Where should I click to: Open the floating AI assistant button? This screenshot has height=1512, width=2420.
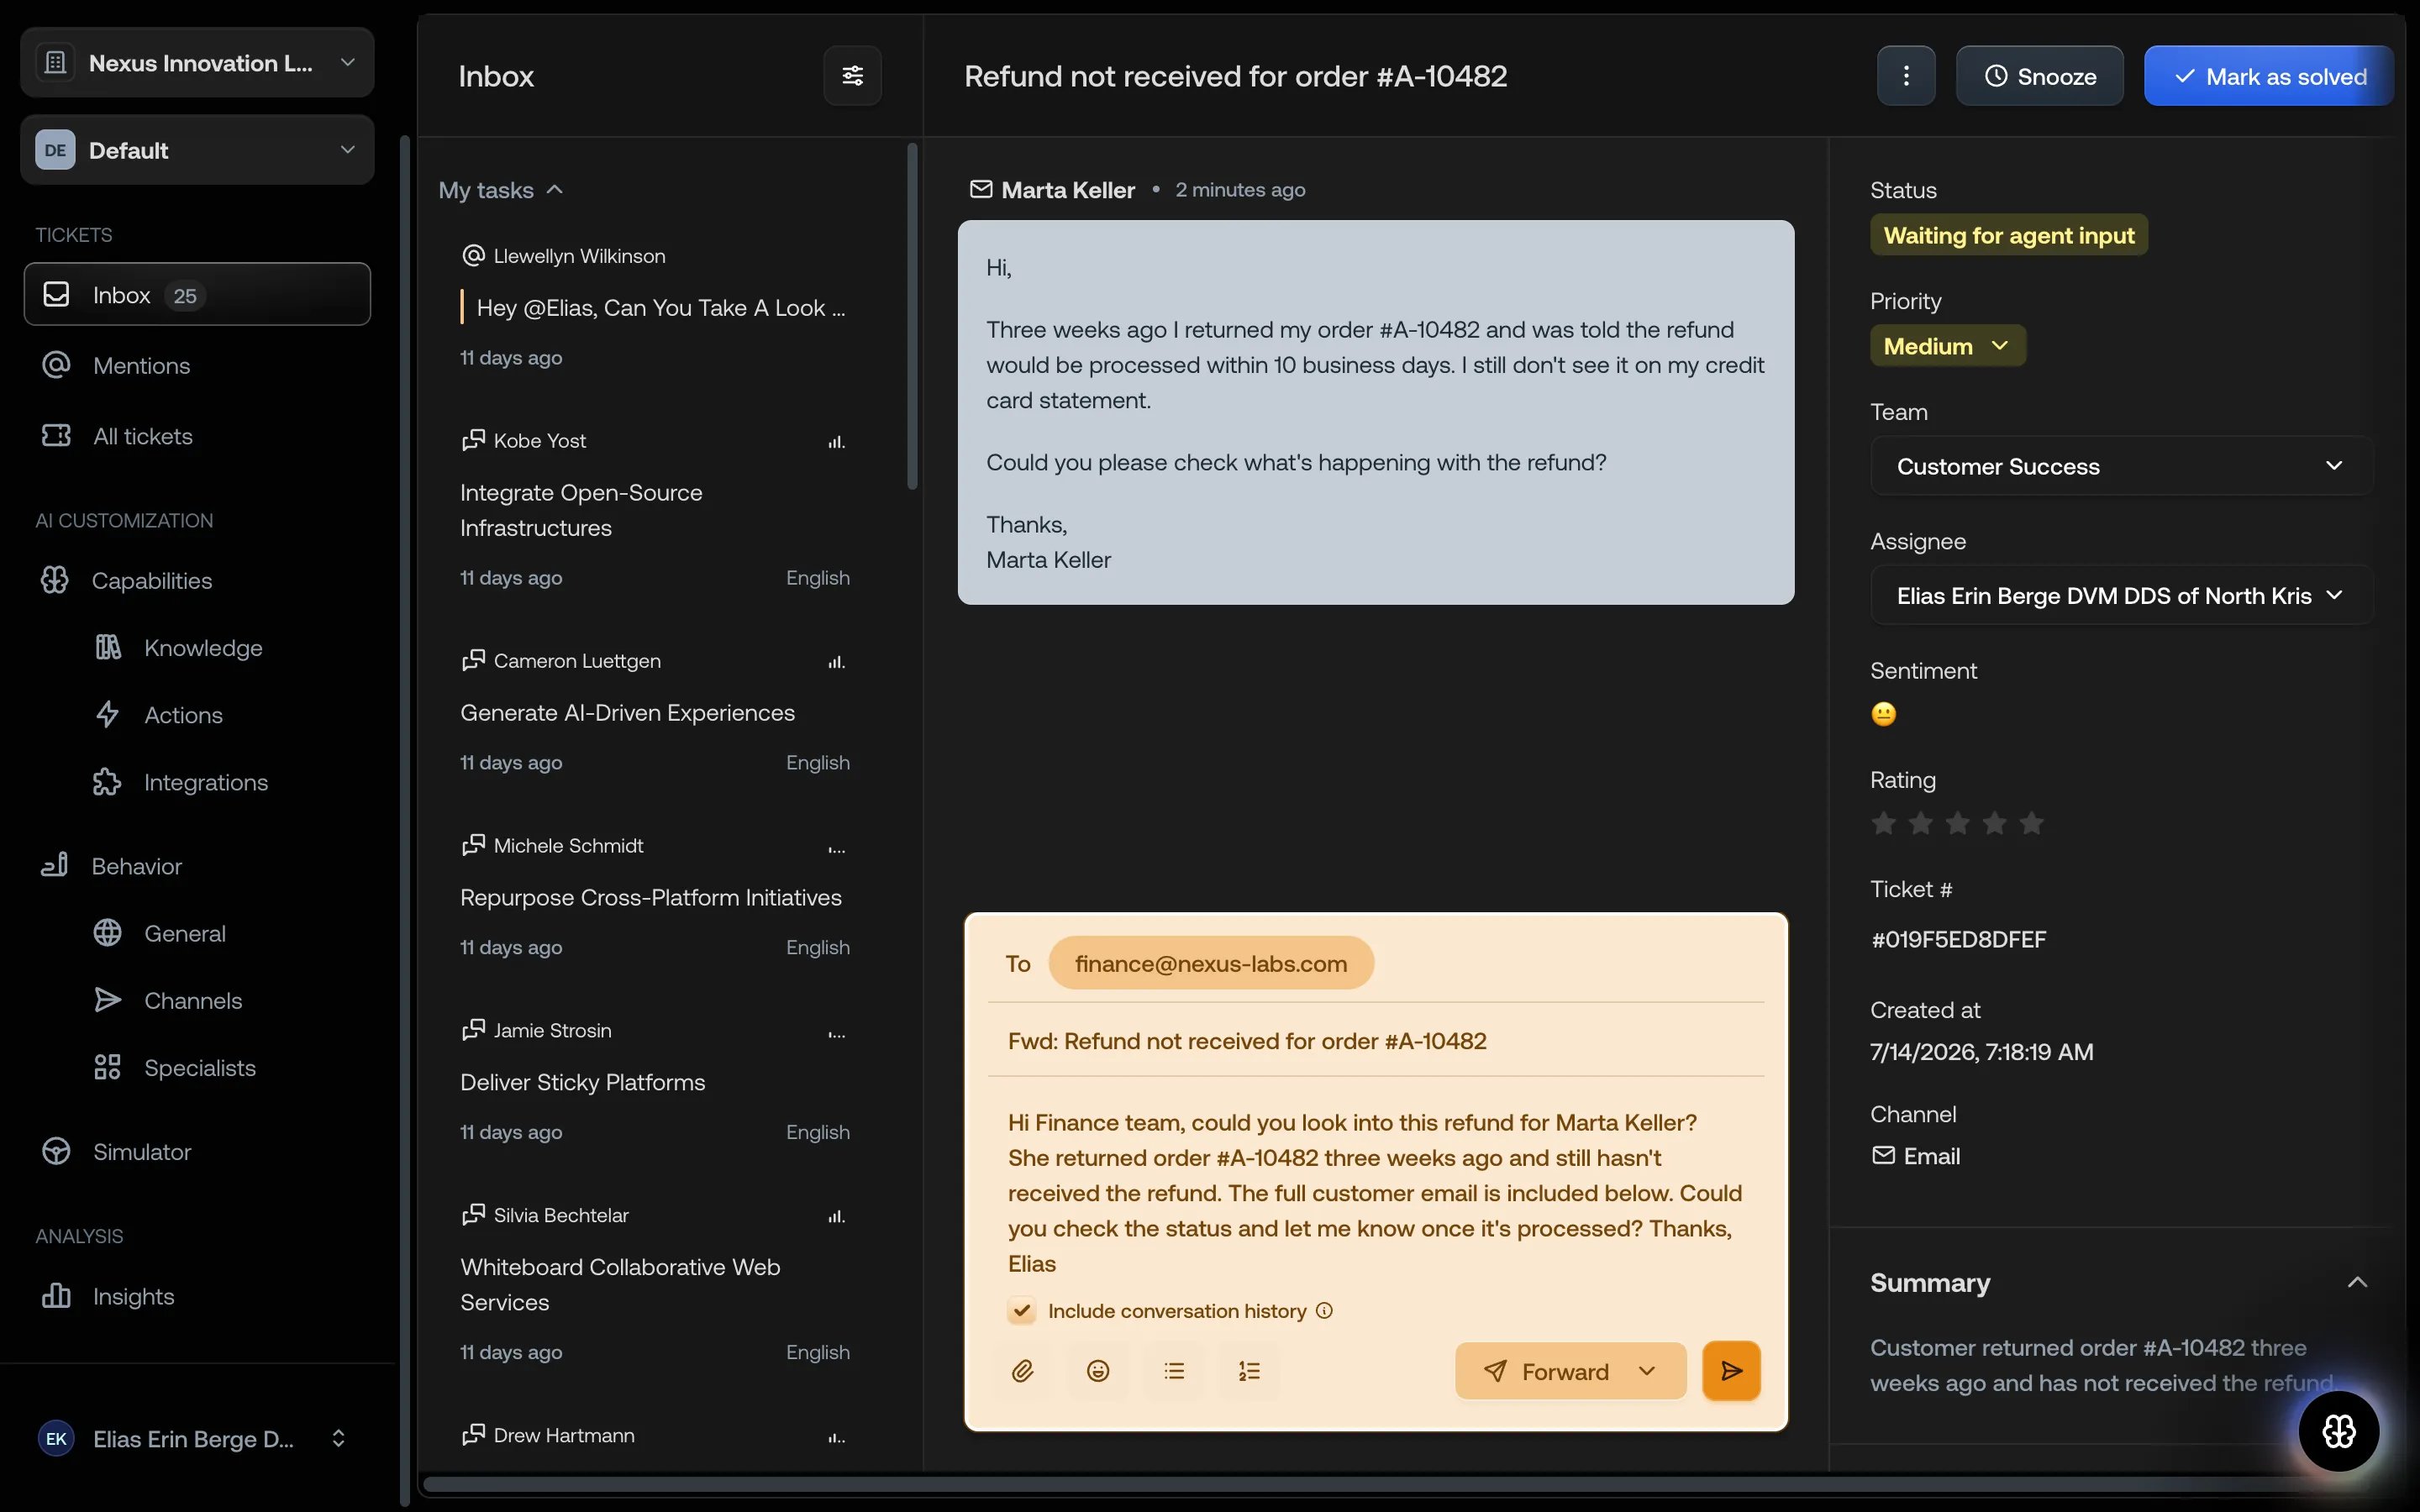2338,1431
